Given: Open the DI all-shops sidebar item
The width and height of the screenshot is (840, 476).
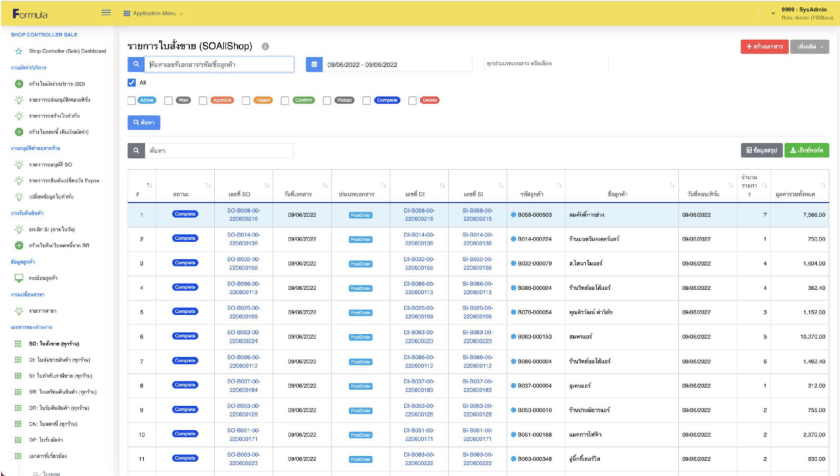Looking at the screenshot, I should click(59, 360).
